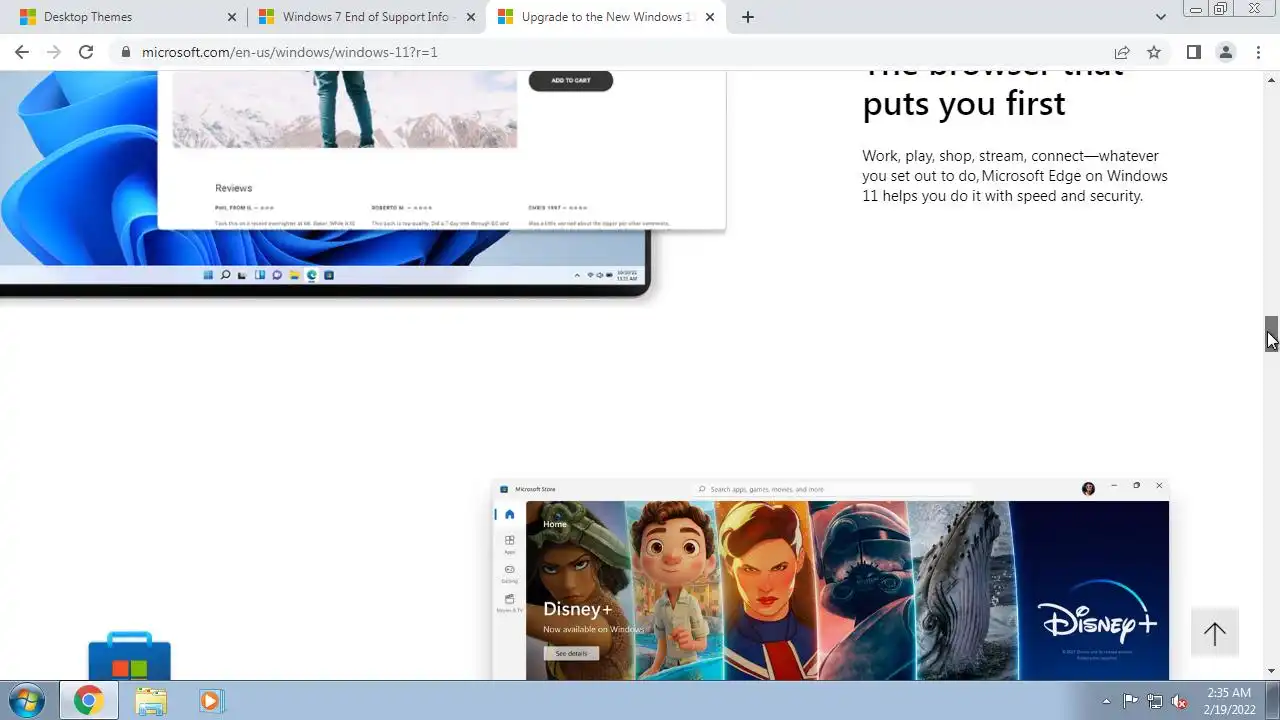1280x720 pixels.
Task: Bookmark this tab with the star icon
Action: click(1154, 52)
